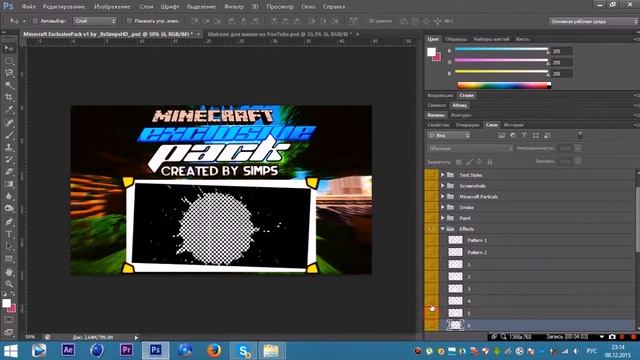The image size is (640, 360).
Task: Click the green channel value field
Action: 562,62
